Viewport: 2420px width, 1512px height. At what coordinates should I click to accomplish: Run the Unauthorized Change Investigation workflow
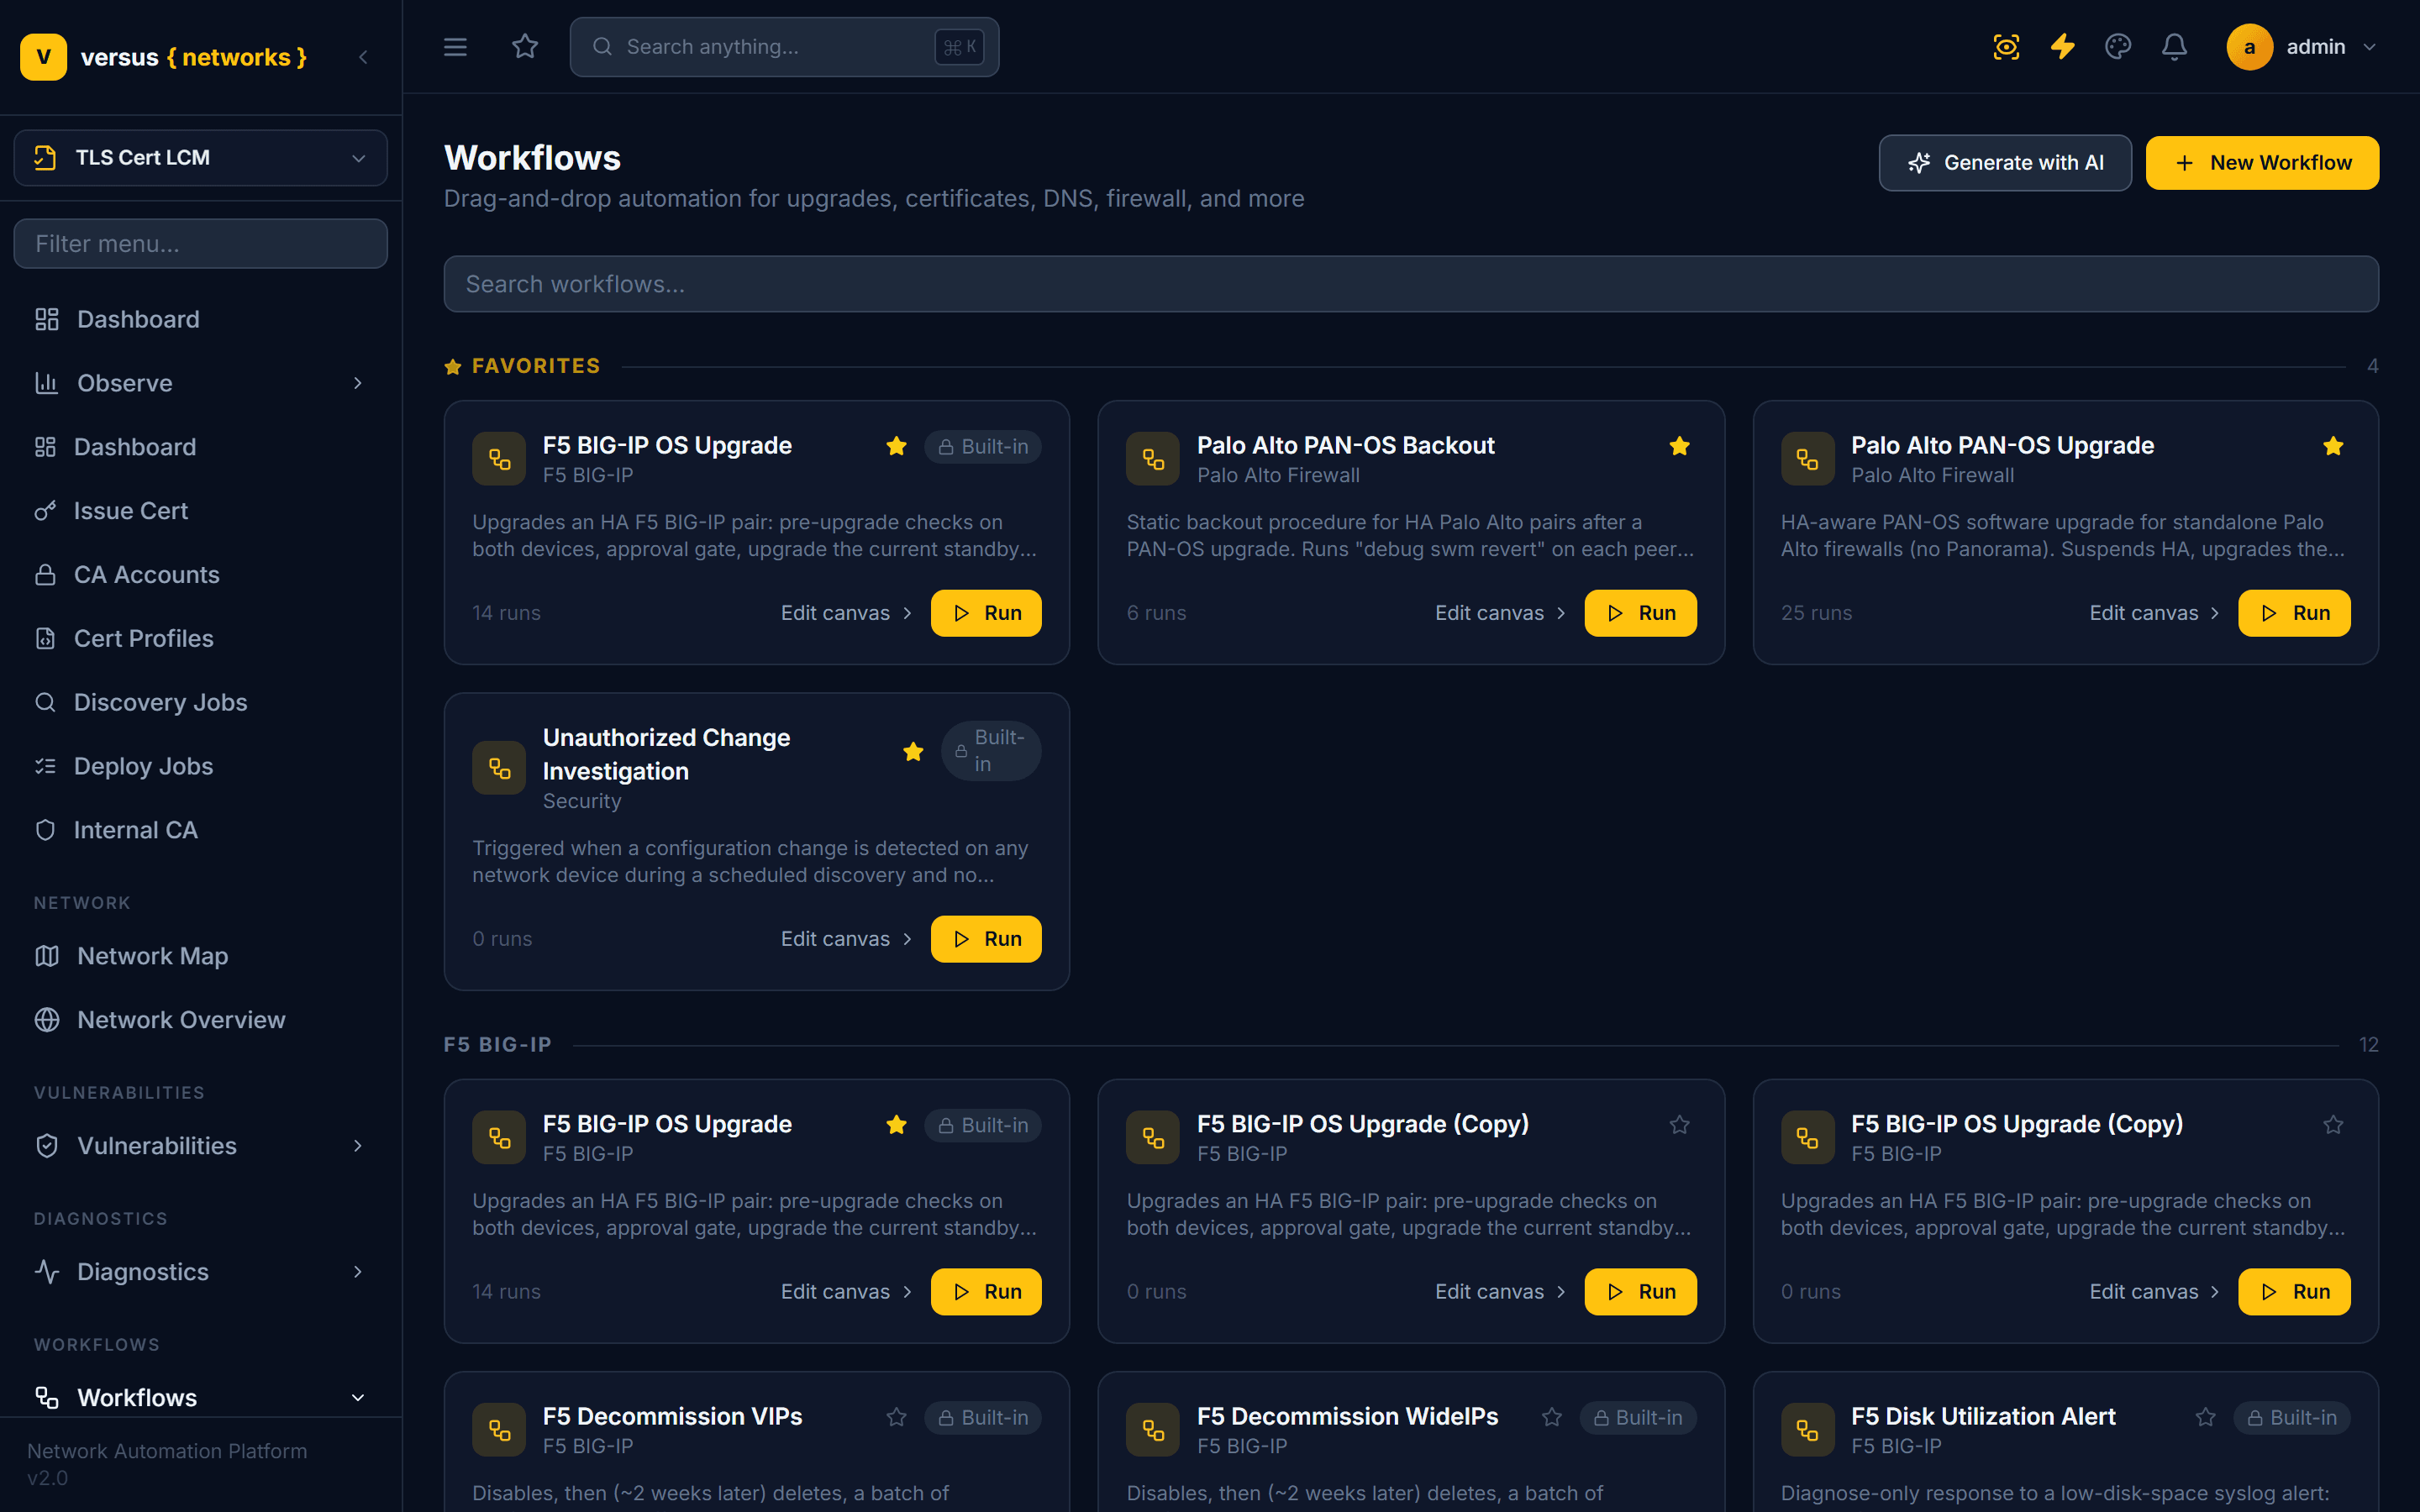(x=986, y=939)
